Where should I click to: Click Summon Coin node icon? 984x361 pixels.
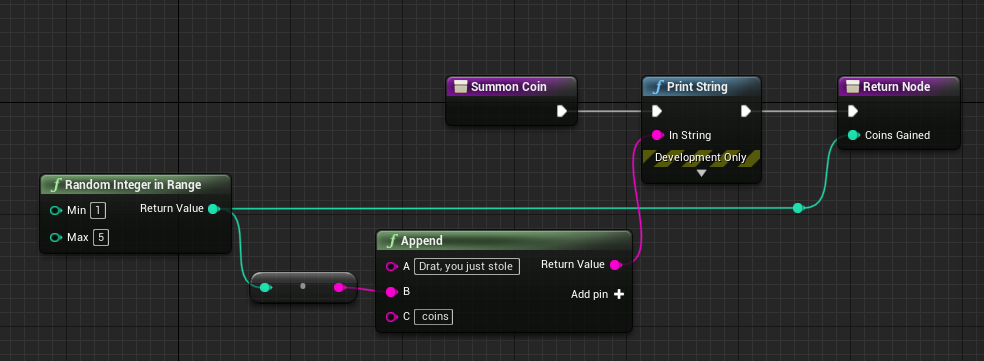tap(461, 87)
